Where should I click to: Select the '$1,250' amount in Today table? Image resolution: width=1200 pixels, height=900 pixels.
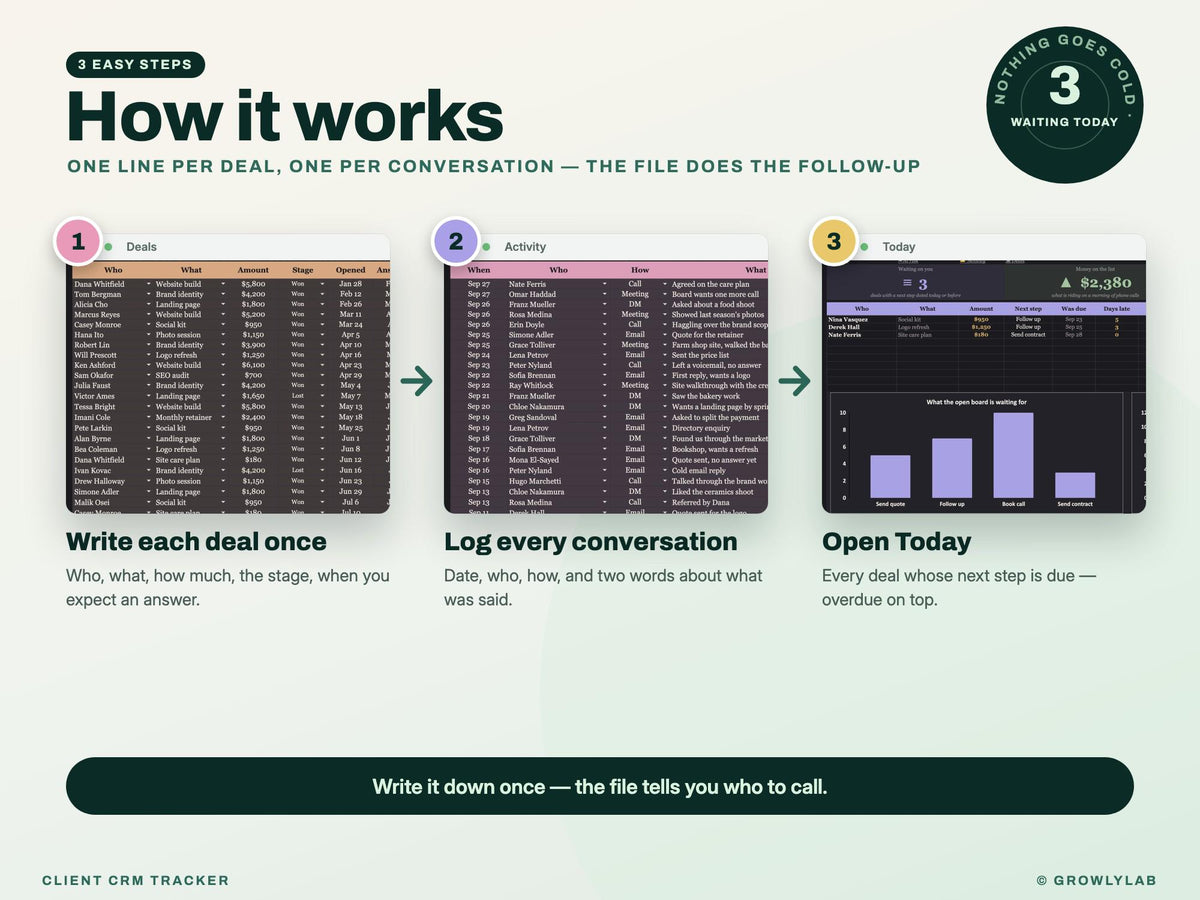(981, 327)
